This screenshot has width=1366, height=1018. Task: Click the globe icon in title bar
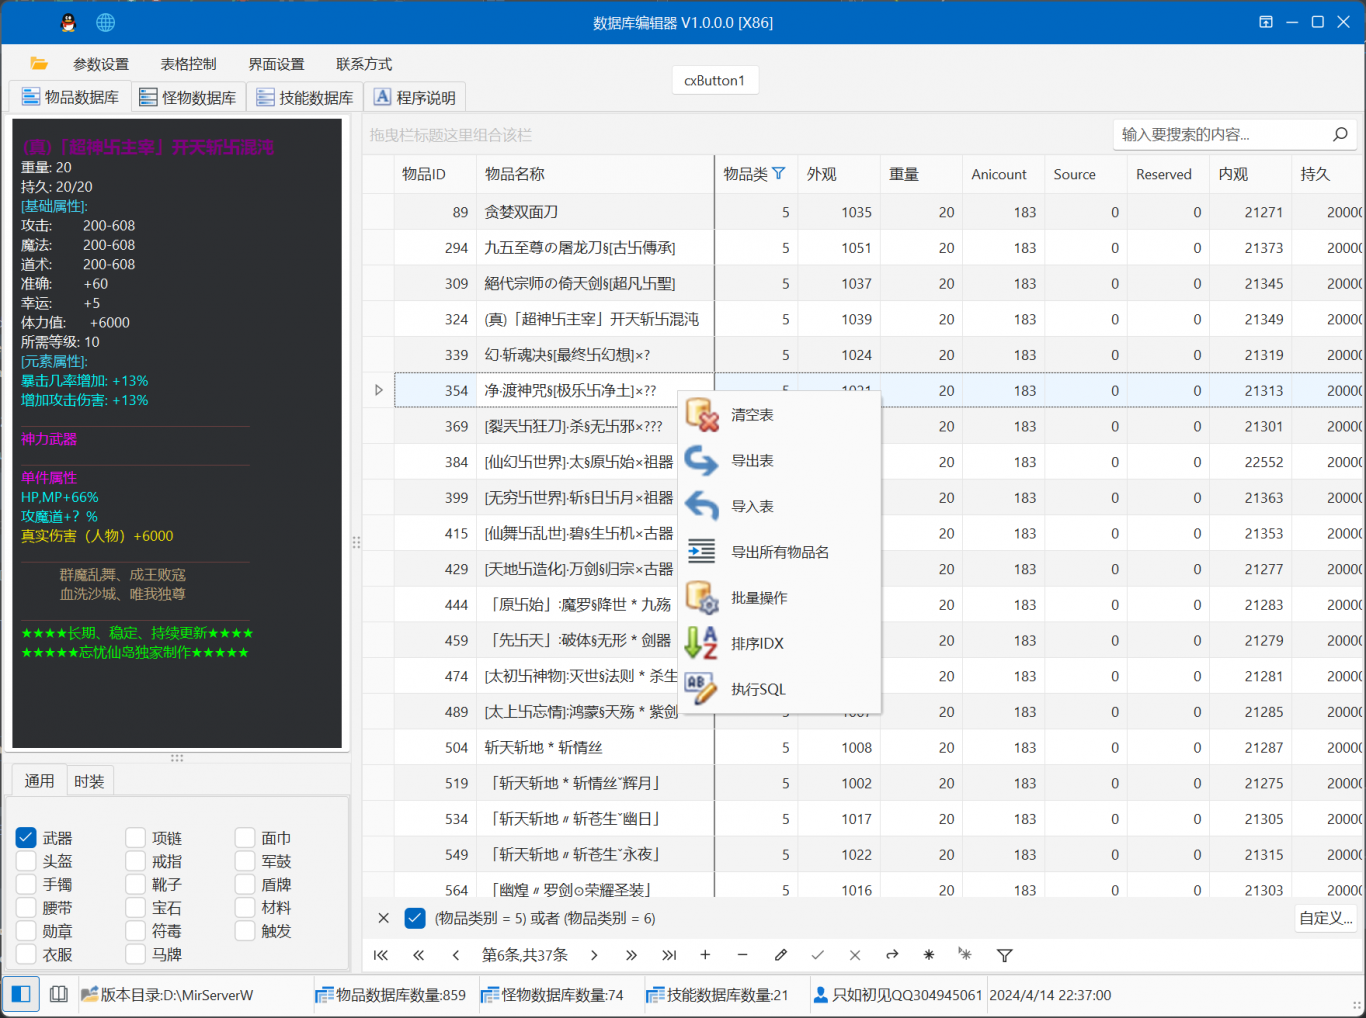click(x=106, y=22)
